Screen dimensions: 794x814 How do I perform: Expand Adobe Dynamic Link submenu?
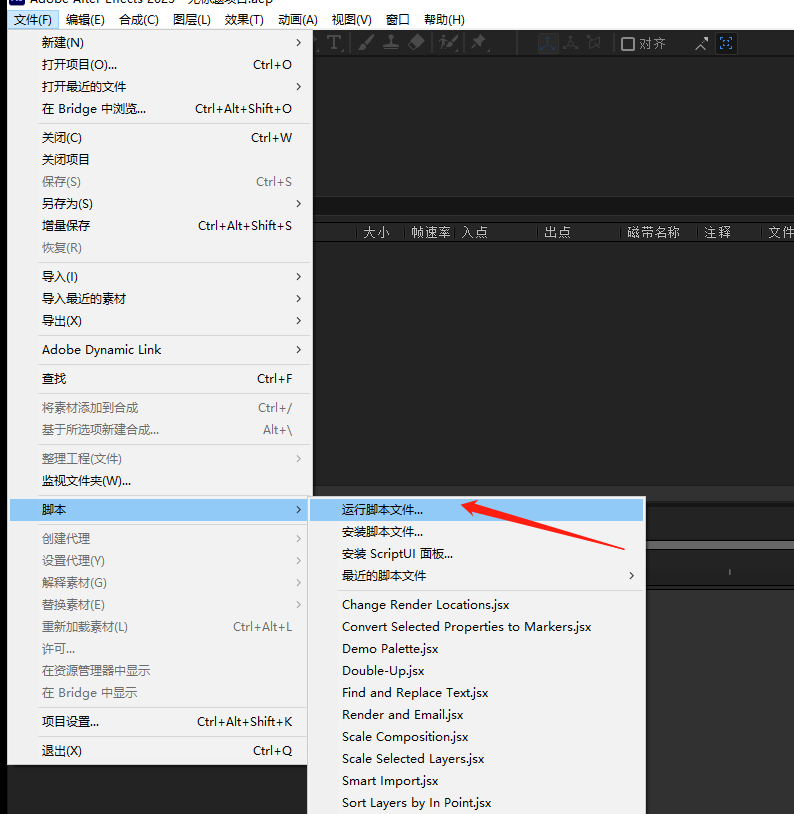click(160, 349)
